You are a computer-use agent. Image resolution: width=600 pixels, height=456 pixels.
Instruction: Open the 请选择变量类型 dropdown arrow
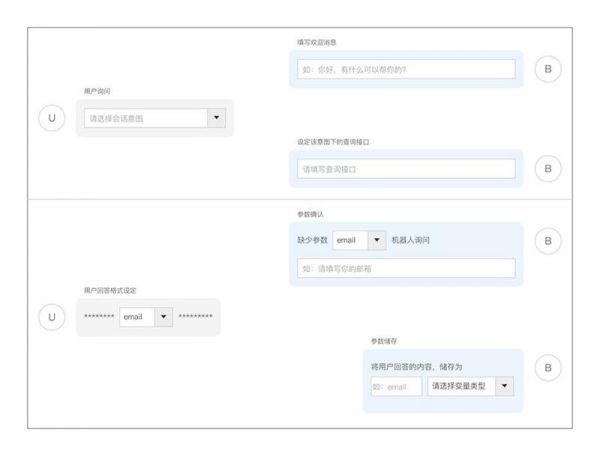pos(504,386)
